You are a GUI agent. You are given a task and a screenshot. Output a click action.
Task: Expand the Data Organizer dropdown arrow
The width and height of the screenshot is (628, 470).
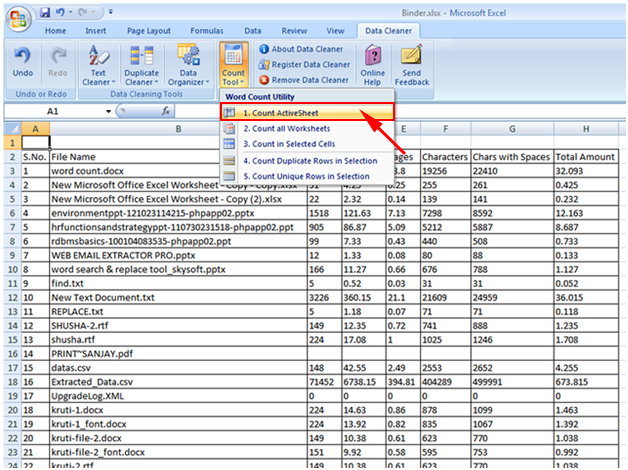coord(207,82)
